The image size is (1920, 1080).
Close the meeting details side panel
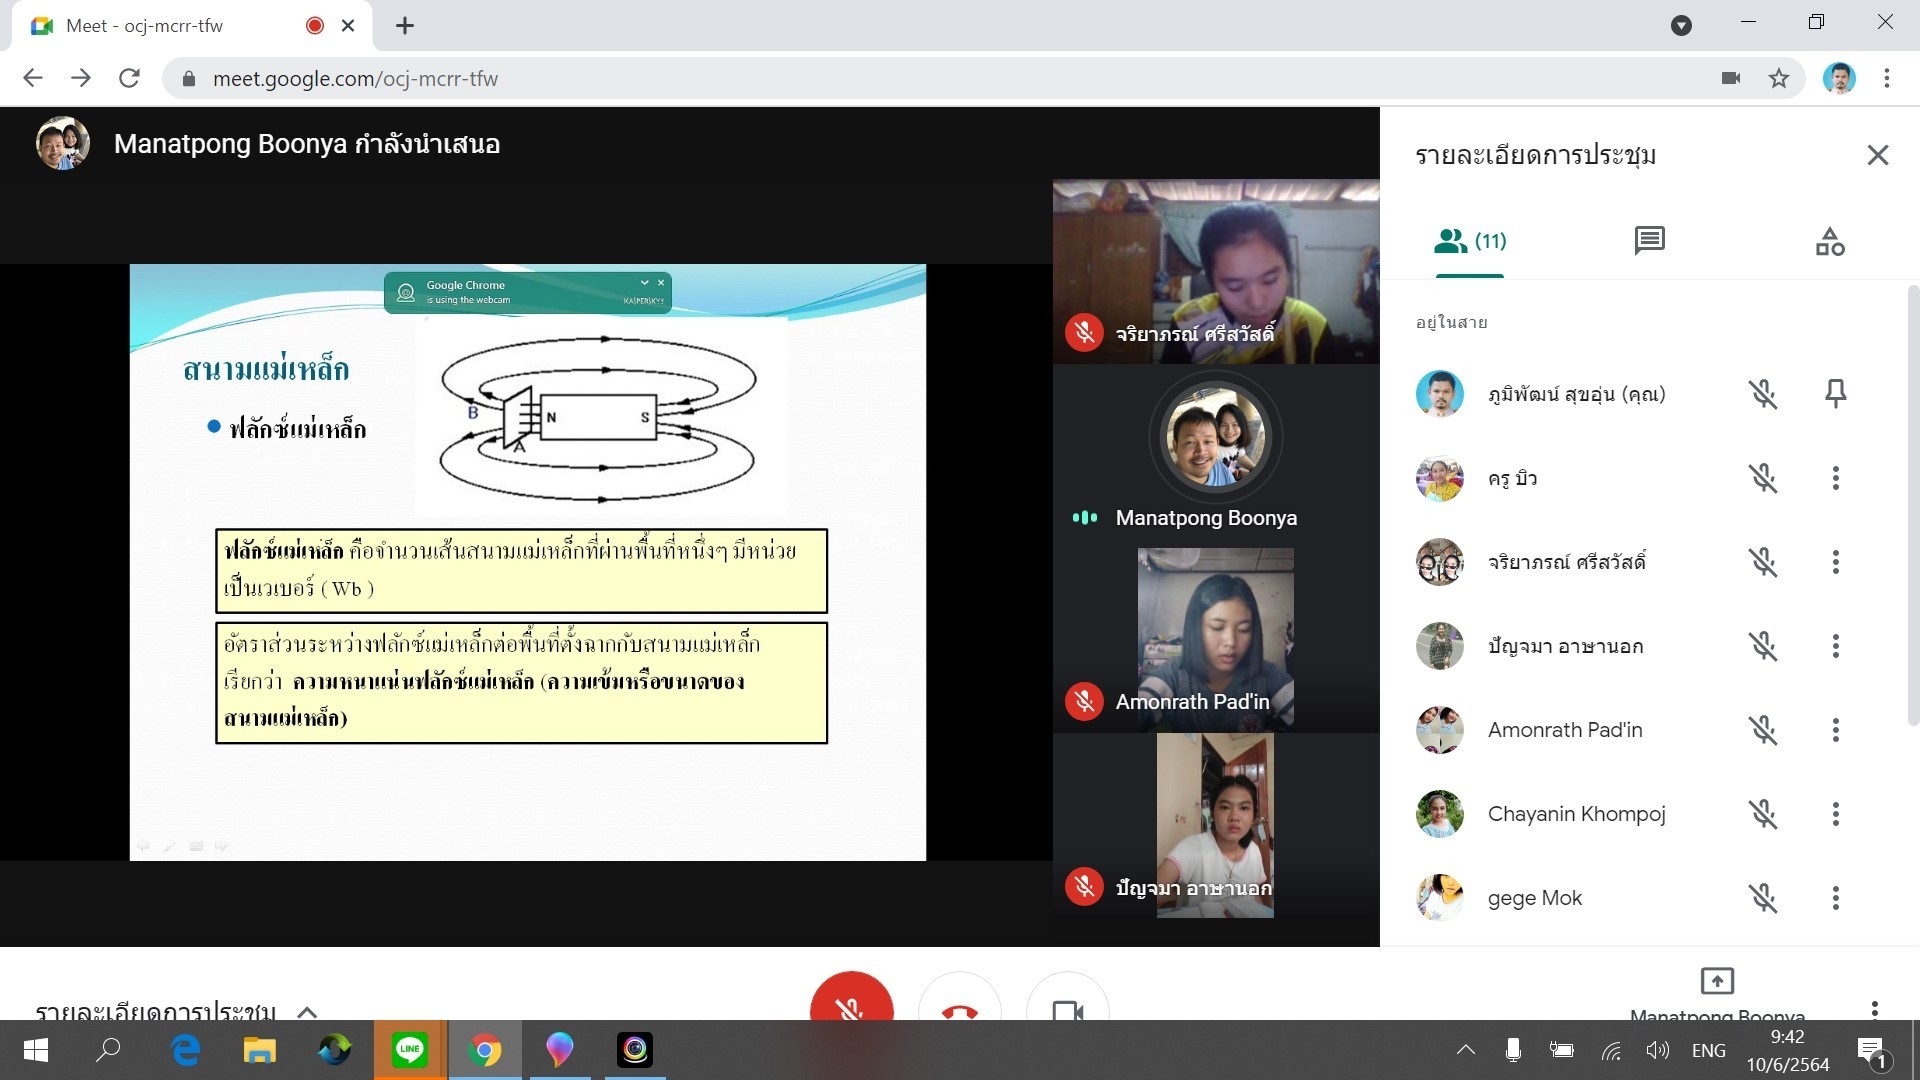(1877, 155)
